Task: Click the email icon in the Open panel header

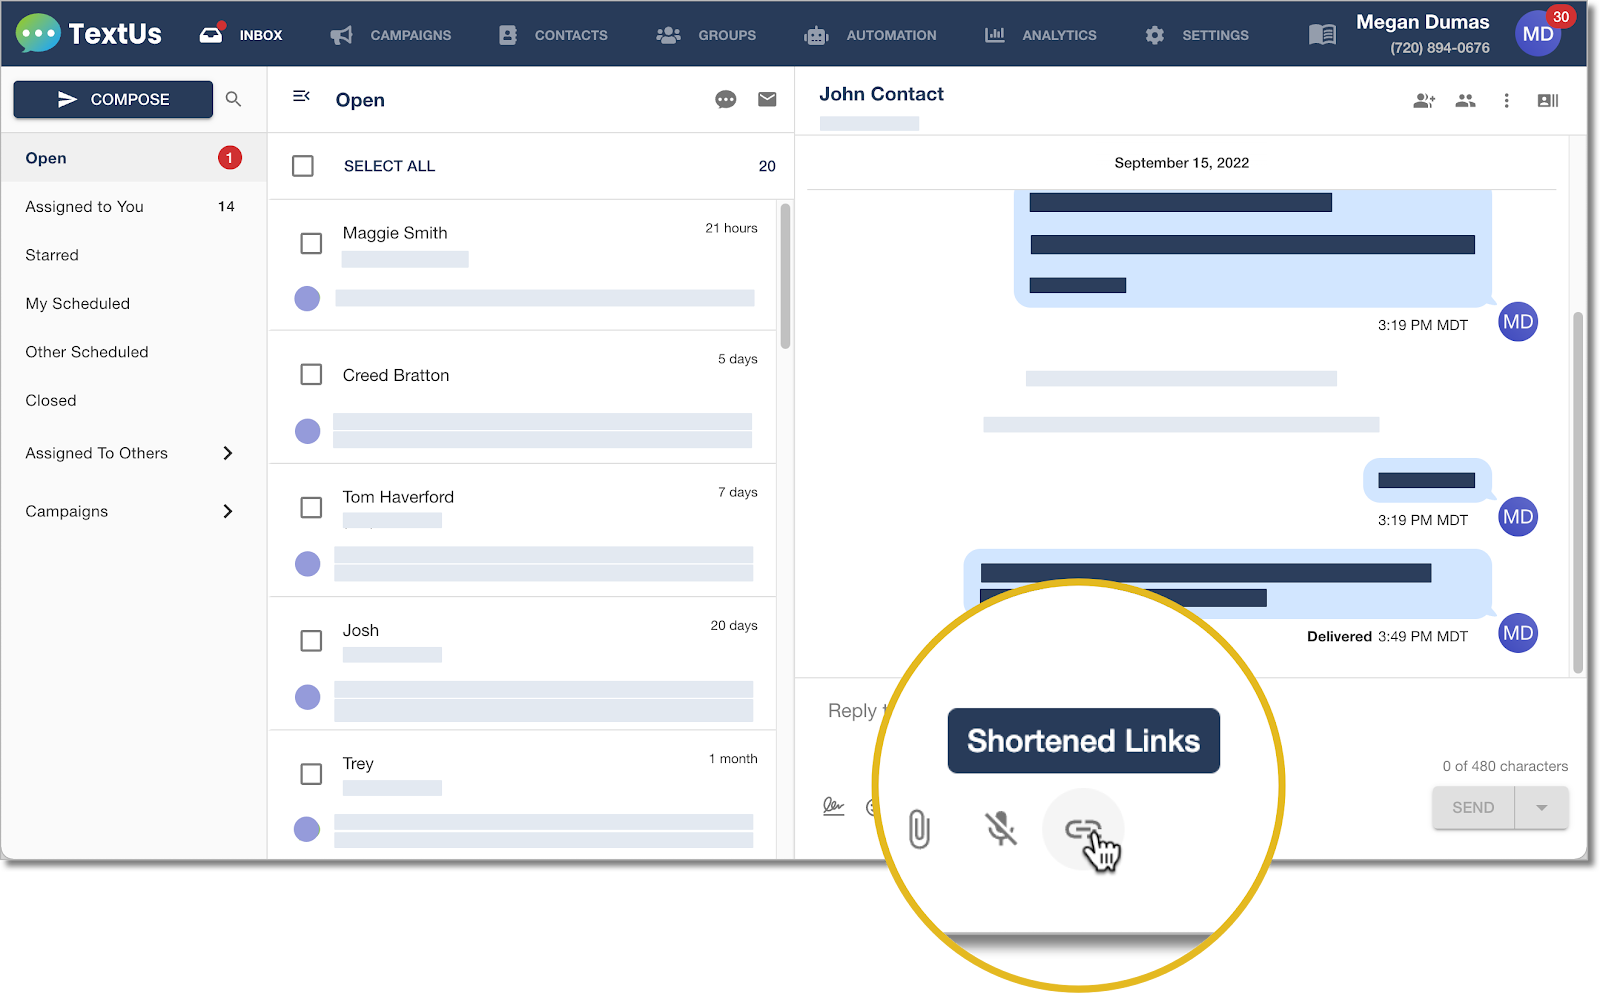Action: 767,99
